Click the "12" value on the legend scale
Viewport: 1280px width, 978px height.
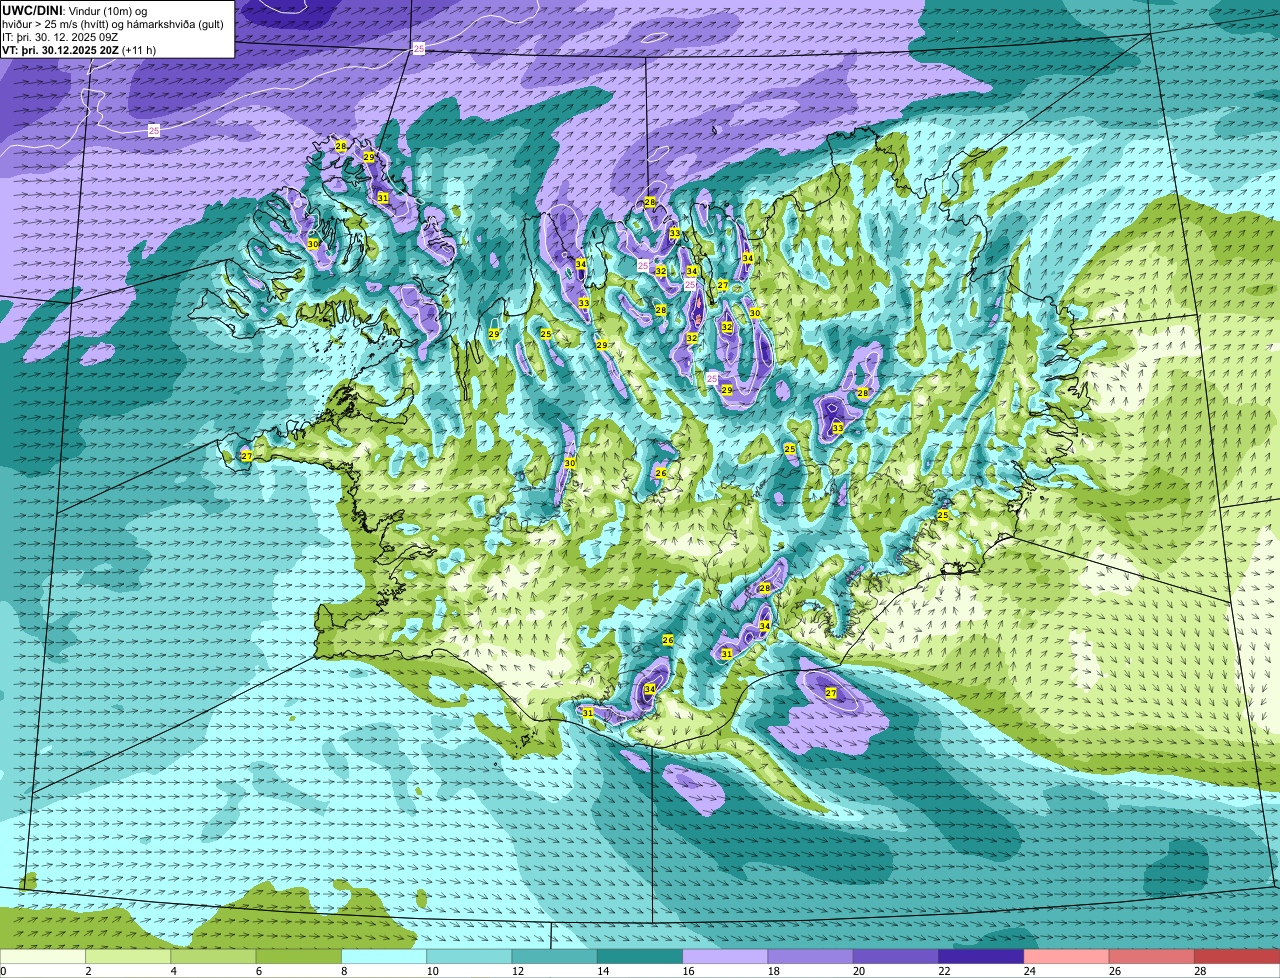click(x=517, y=971)
